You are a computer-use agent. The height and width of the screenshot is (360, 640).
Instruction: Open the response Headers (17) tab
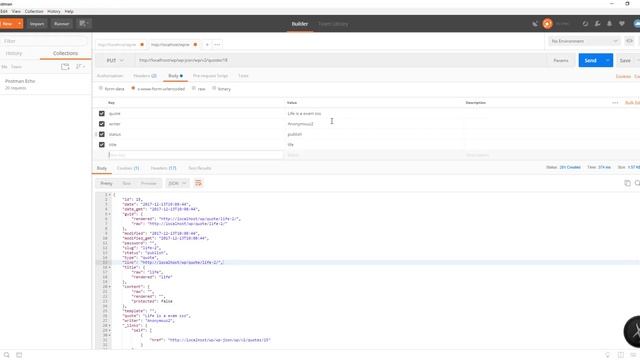[163, 168]
